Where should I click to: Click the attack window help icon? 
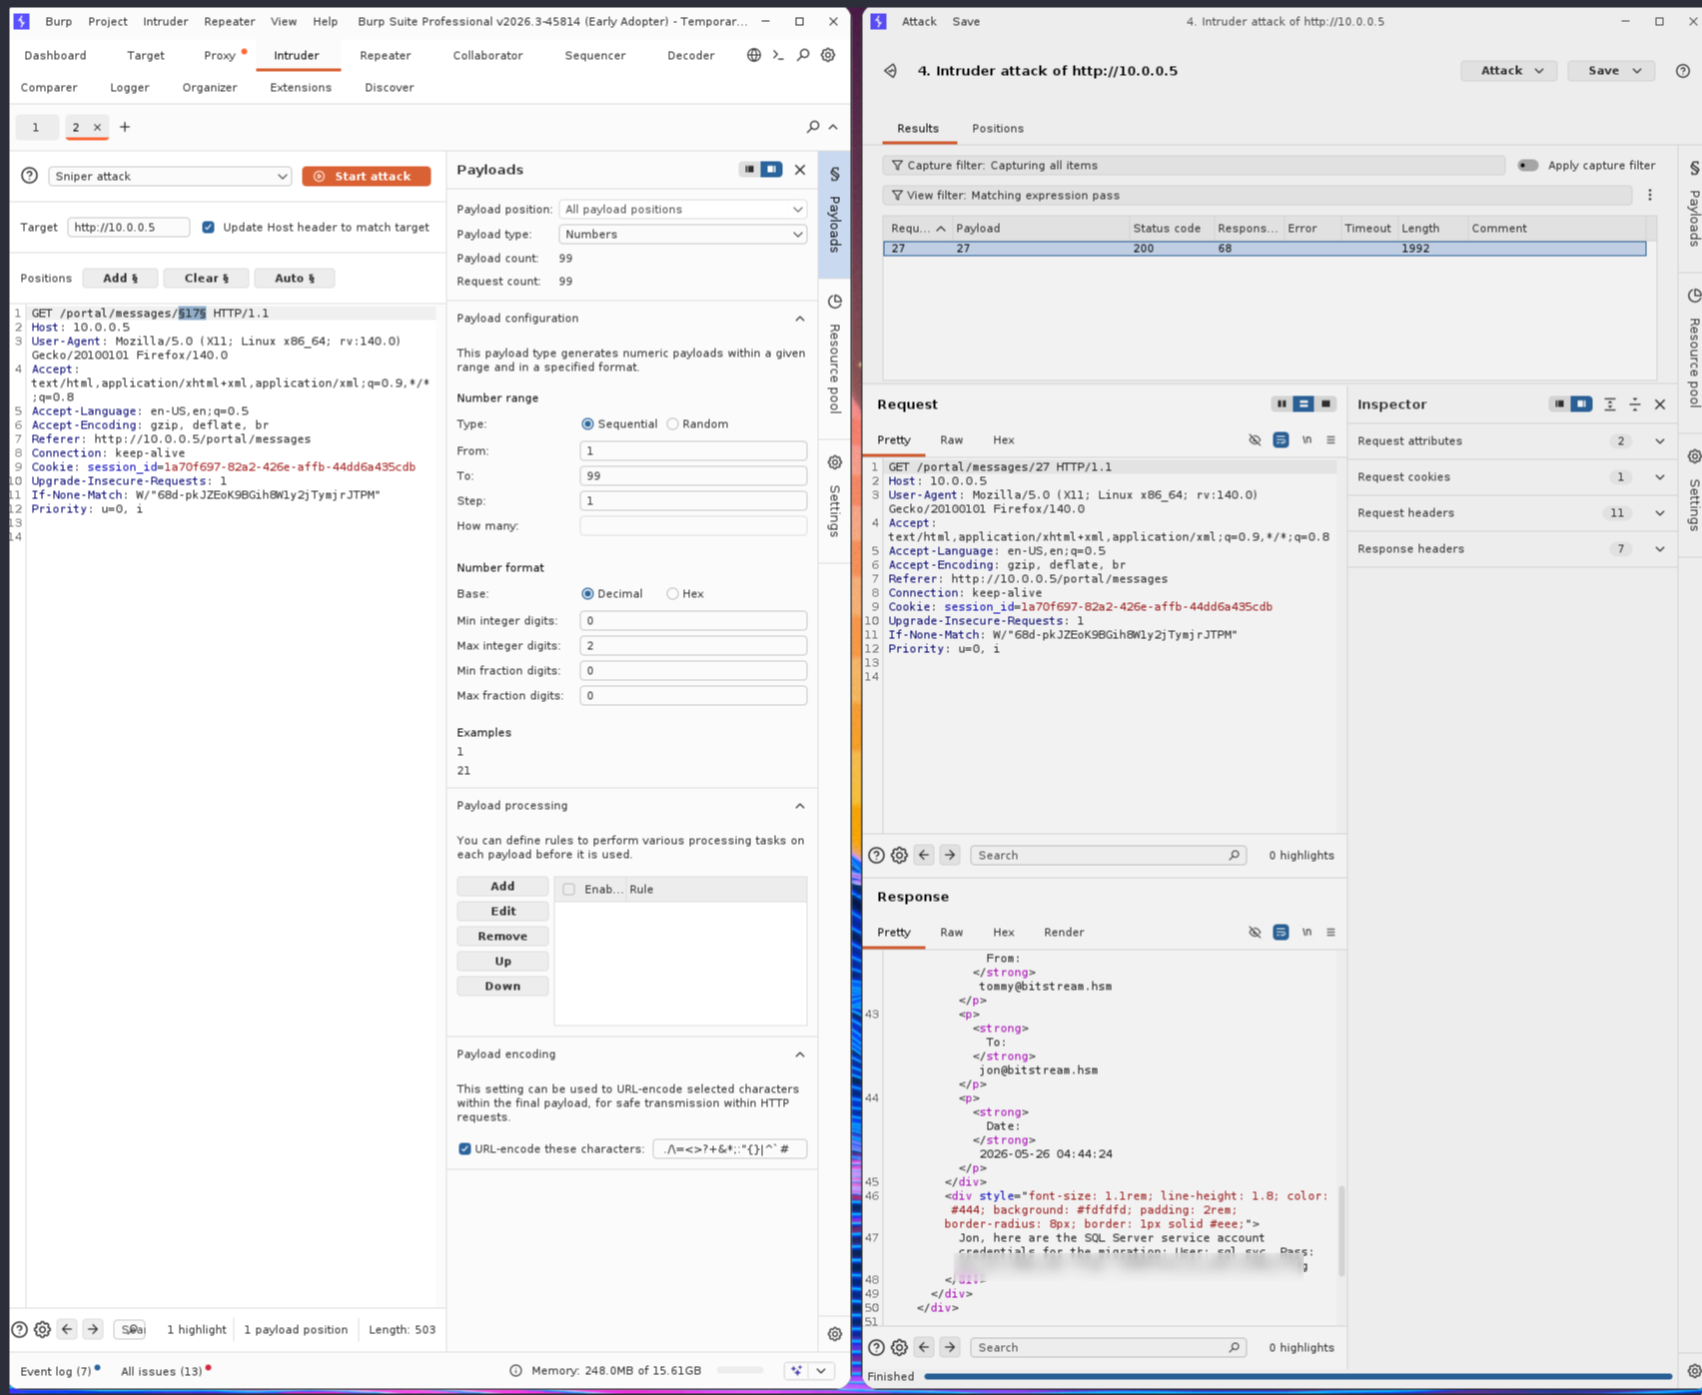tap(1683, 71)
